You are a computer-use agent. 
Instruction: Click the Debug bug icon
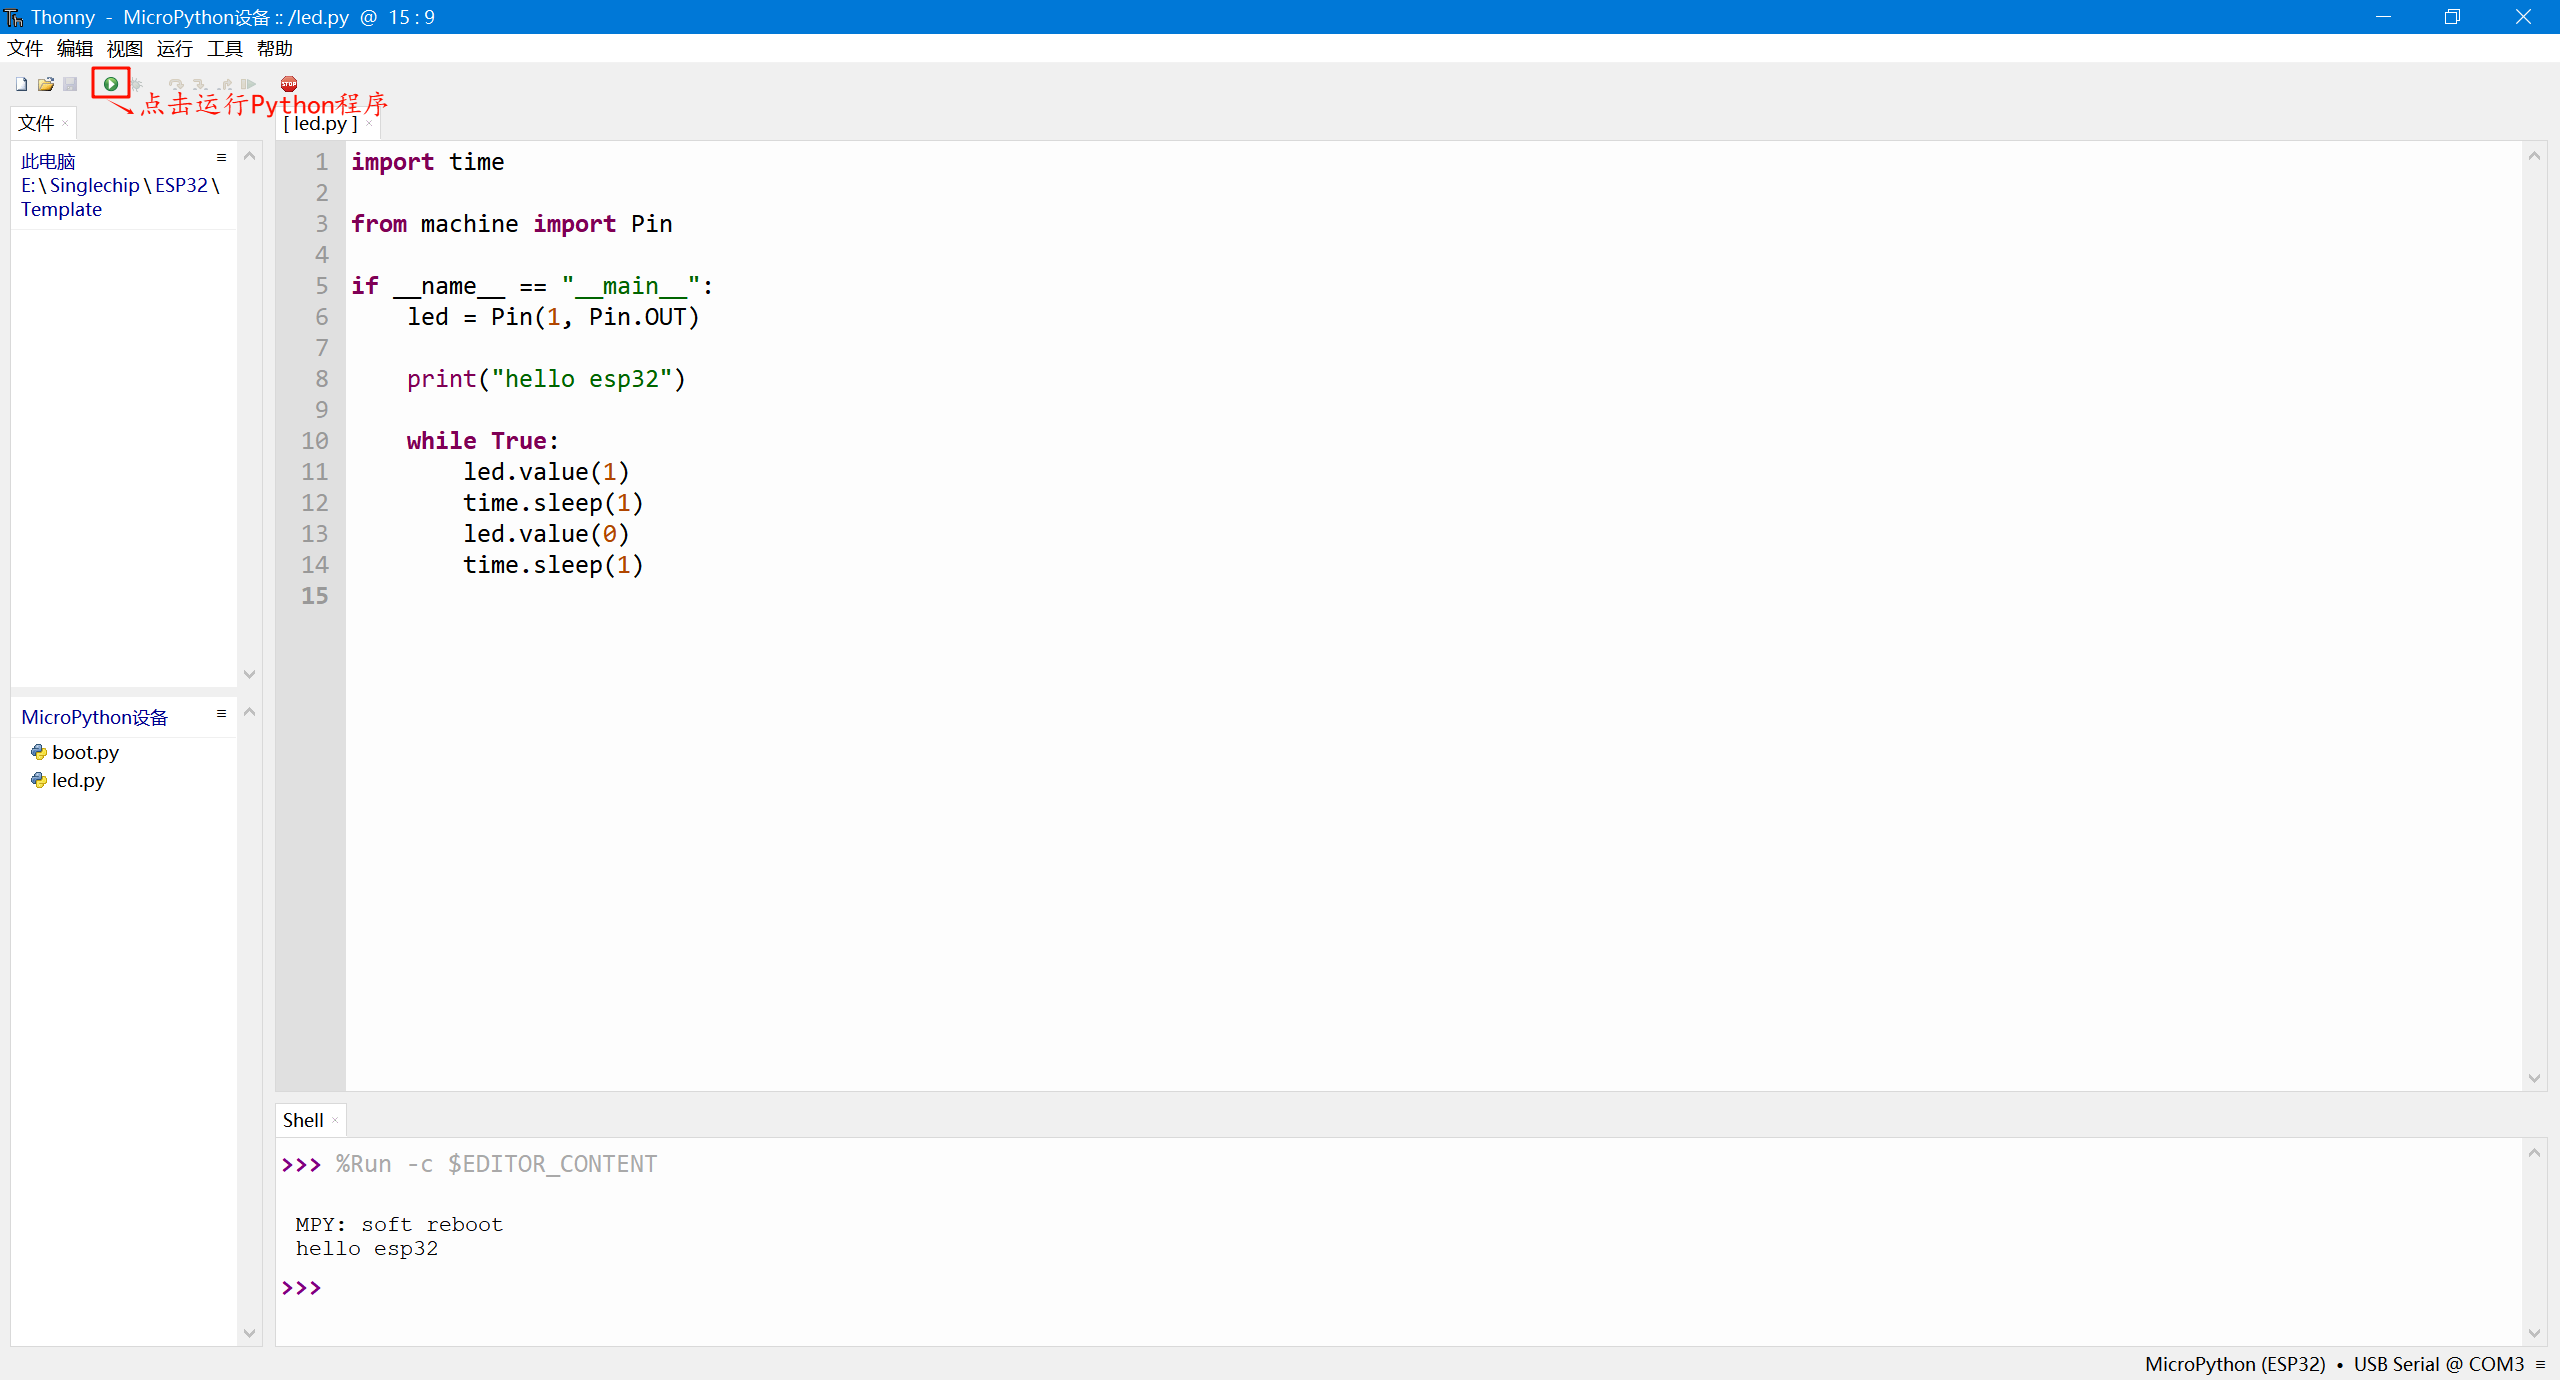point(138,84)
